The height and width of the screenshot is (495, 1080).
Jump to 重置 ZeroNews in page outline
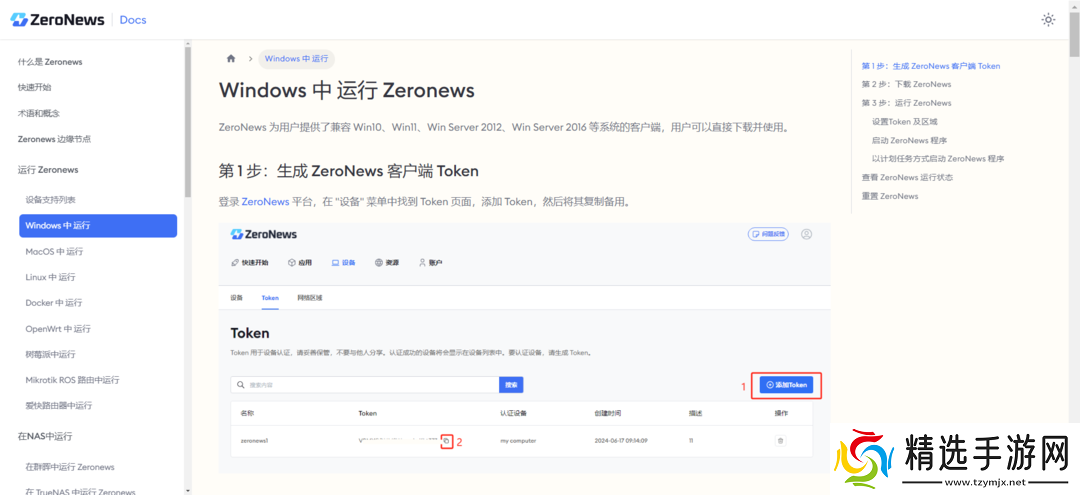pyautogui.click(x=890, y=196)
